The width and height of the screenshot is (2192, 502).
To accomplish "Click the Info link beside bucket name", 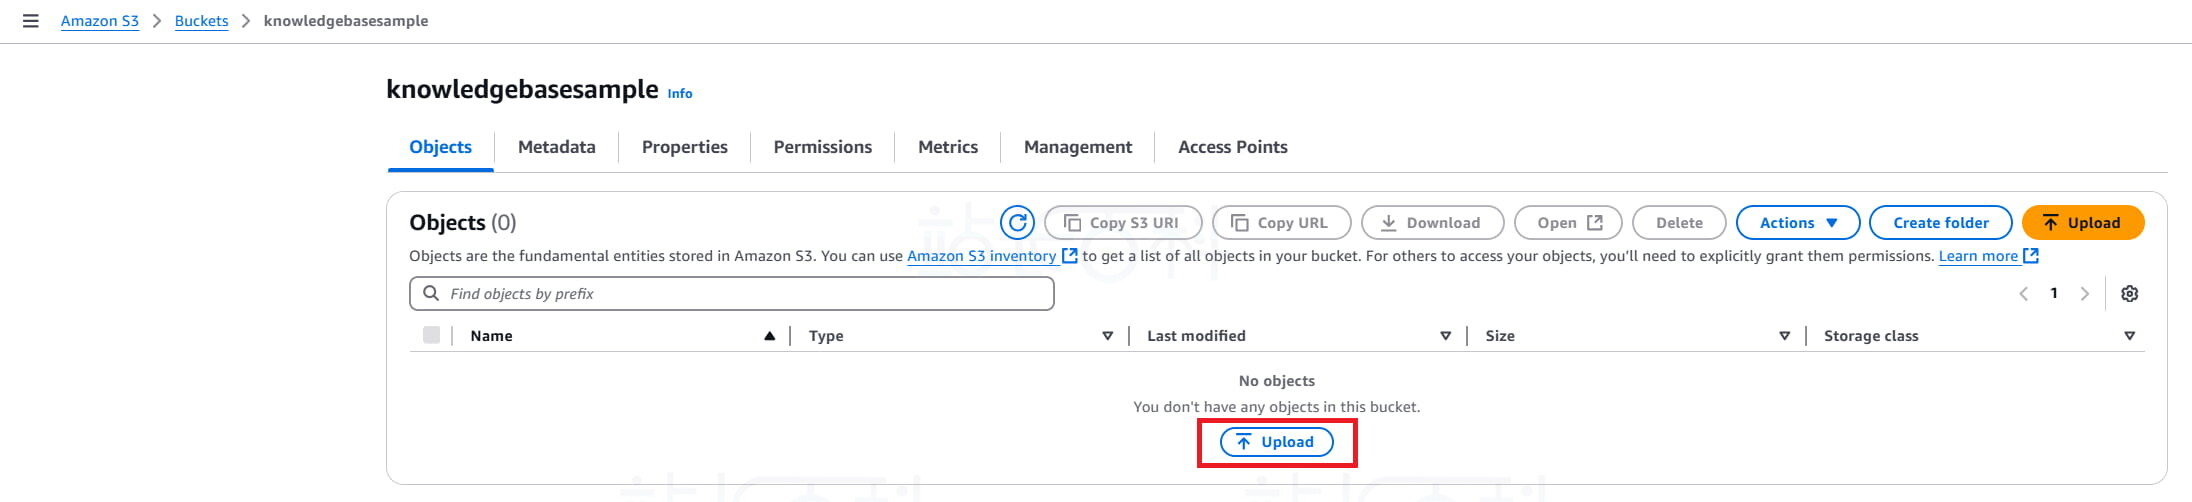I will [680, 93].
